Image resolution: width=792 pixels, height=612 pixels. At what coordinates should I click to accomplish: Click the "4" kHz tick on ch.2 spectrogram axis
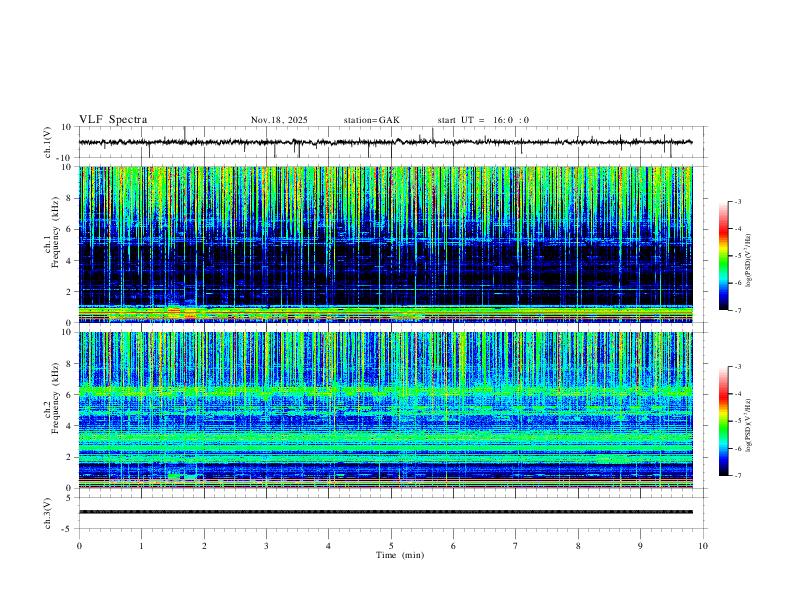coord(69,426)
